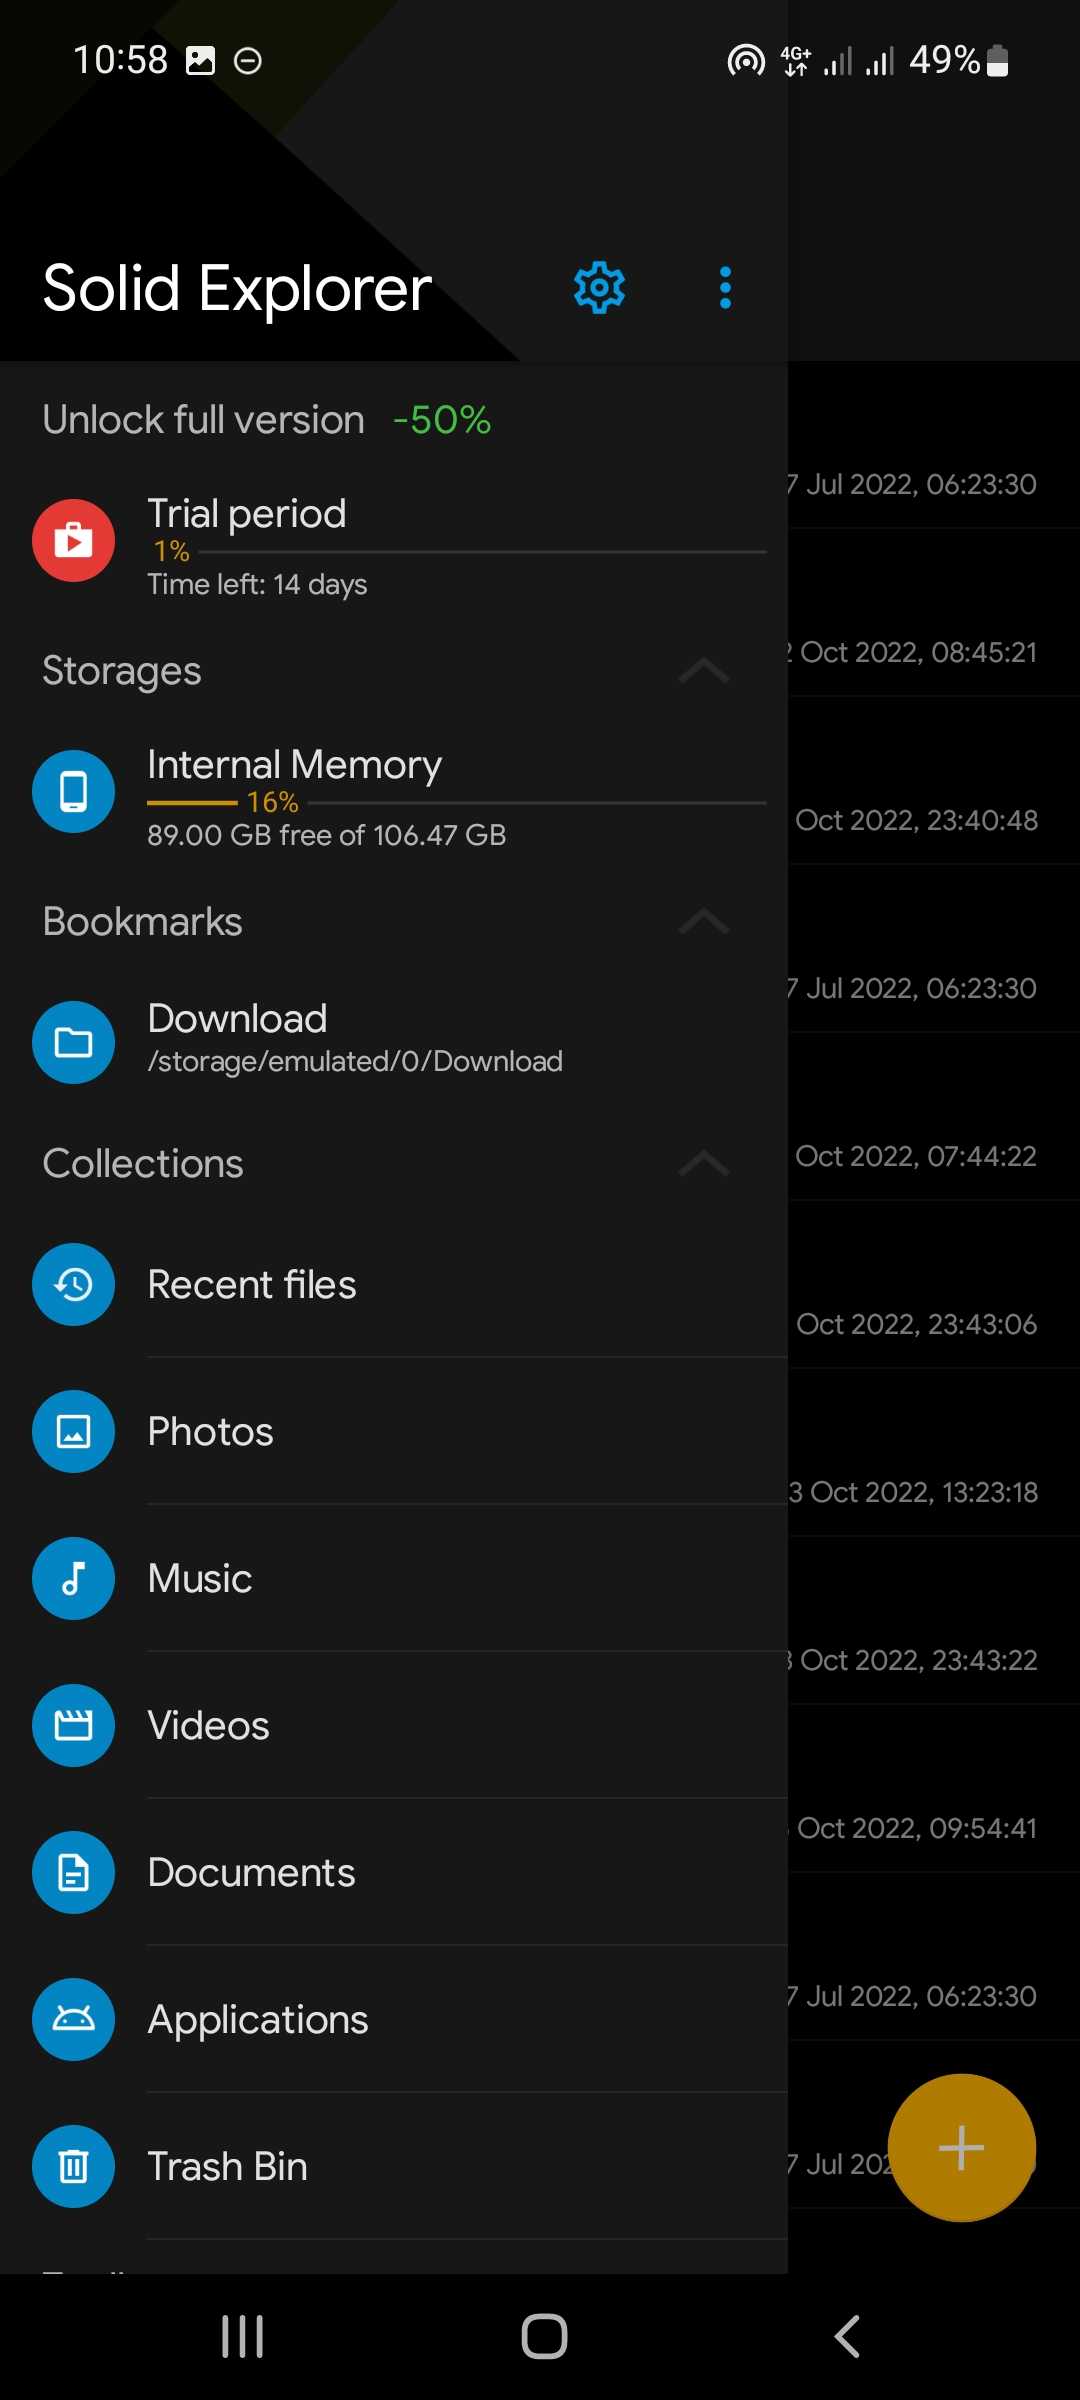Open the Applications collection
The height and width of the screenshot is (2400, 1080).
(394, 2019)
